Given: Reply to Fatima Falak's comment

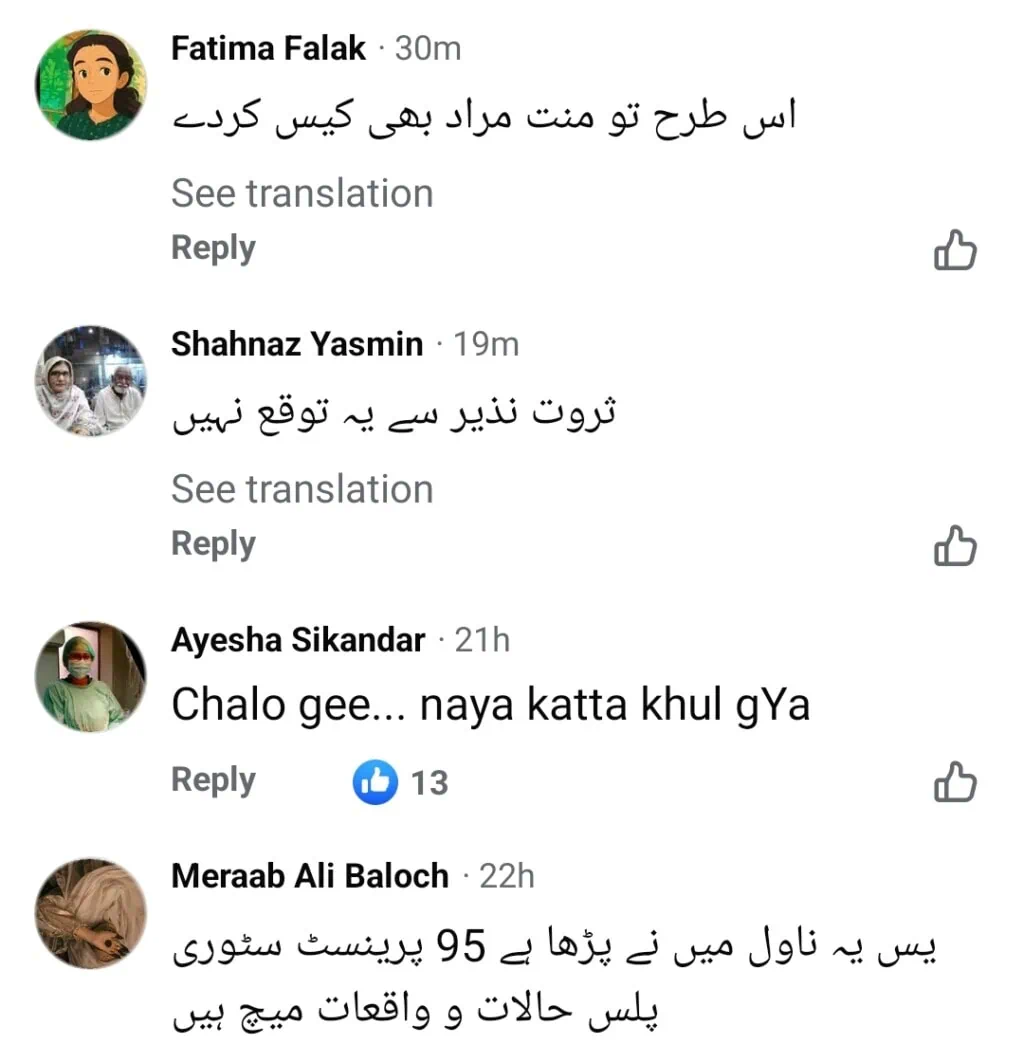Looking at the screenshot, I should point(213,249).
